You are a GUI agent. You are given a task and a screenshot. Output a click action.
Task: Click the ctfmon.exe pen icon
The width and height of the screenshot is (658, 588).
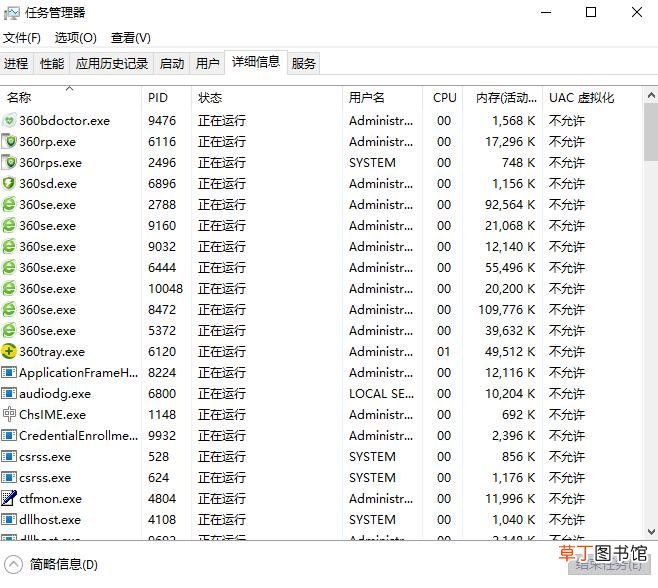click(x=9, y=499)
